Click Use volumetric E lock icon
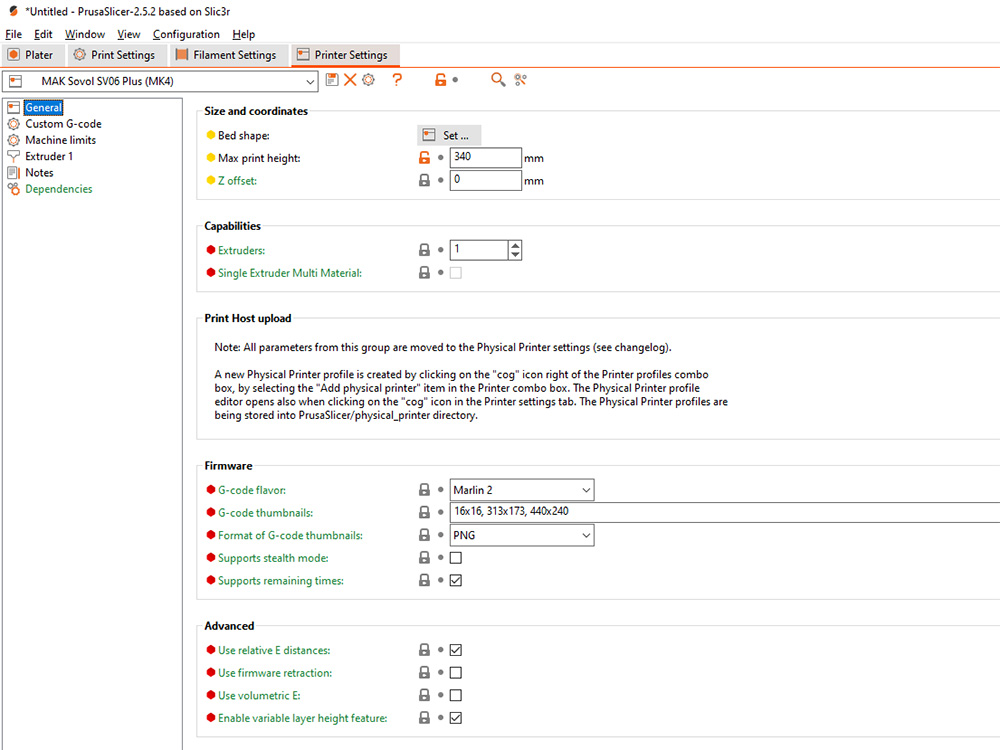 point(424,695)
